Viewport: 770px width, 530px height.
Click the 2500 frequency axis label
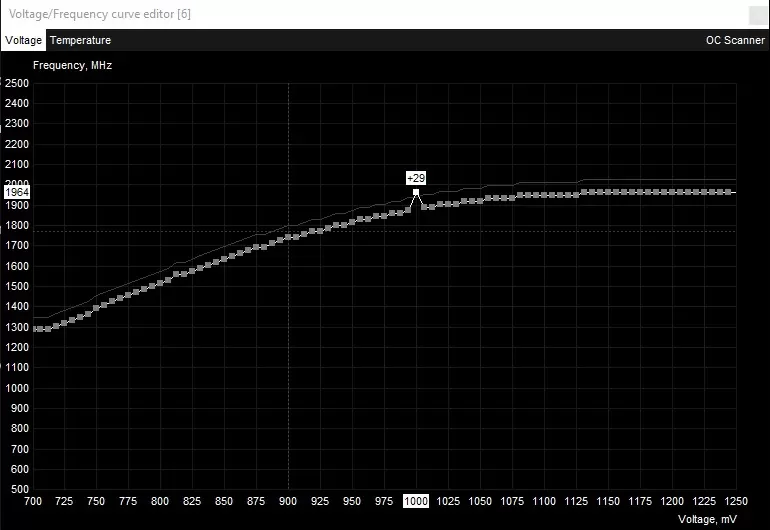click(x=17, y=84)
